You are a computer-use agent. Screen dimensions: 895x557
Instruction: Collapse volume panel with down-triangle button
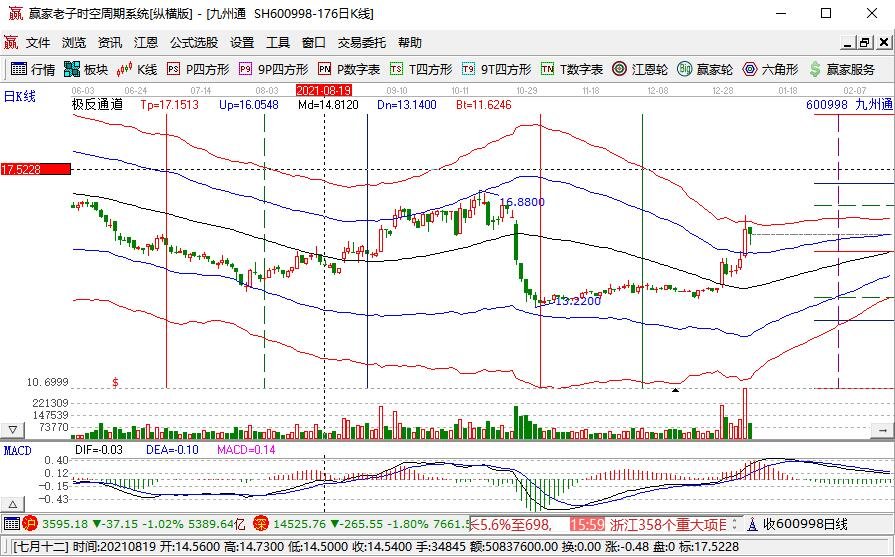tap(13, 430)
